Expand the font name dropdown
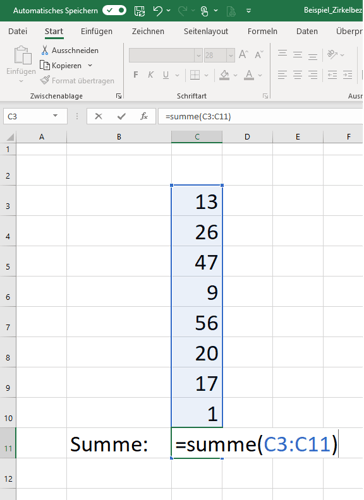364x500 pixels. tap(198, 55)
